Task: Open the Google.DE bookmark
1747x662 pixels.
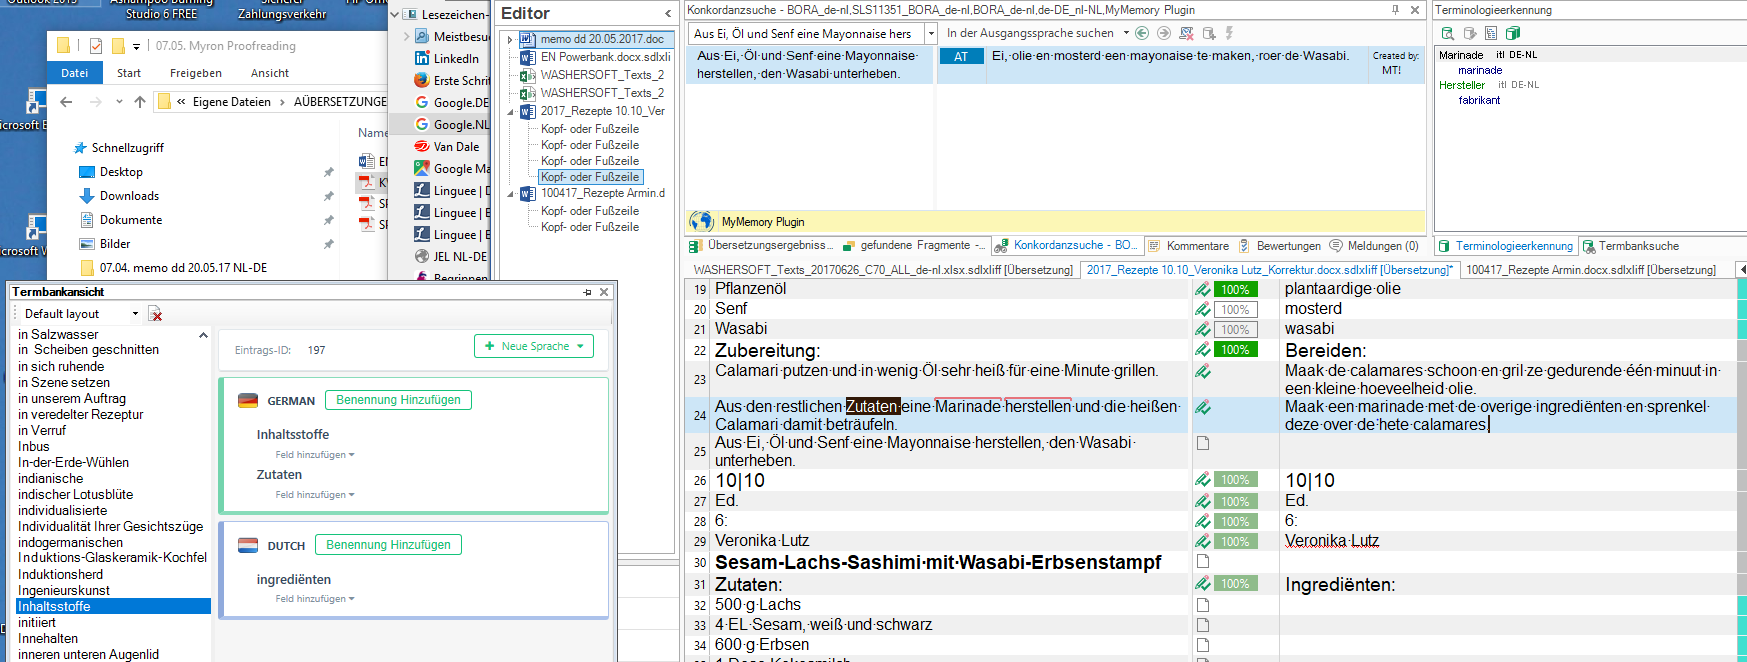Action: click(452, 102)
